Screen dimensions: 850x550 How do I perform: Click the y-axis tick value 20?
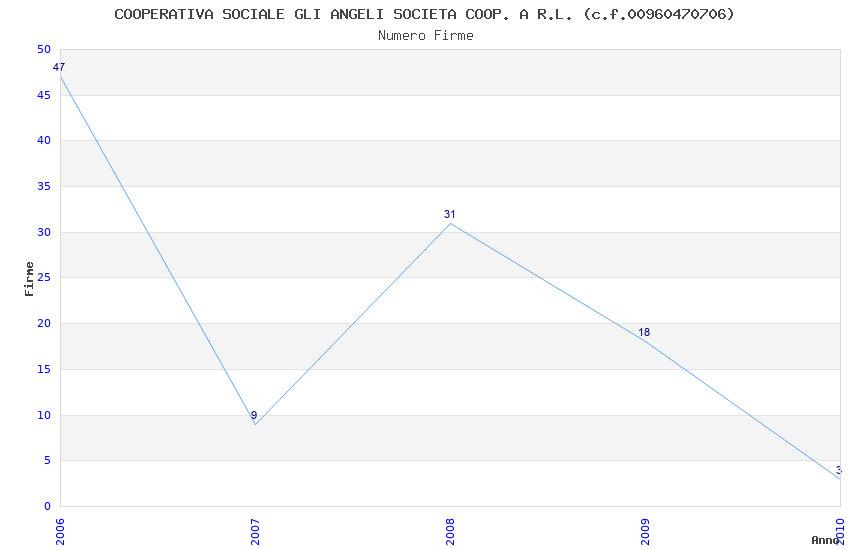point(43,323)
